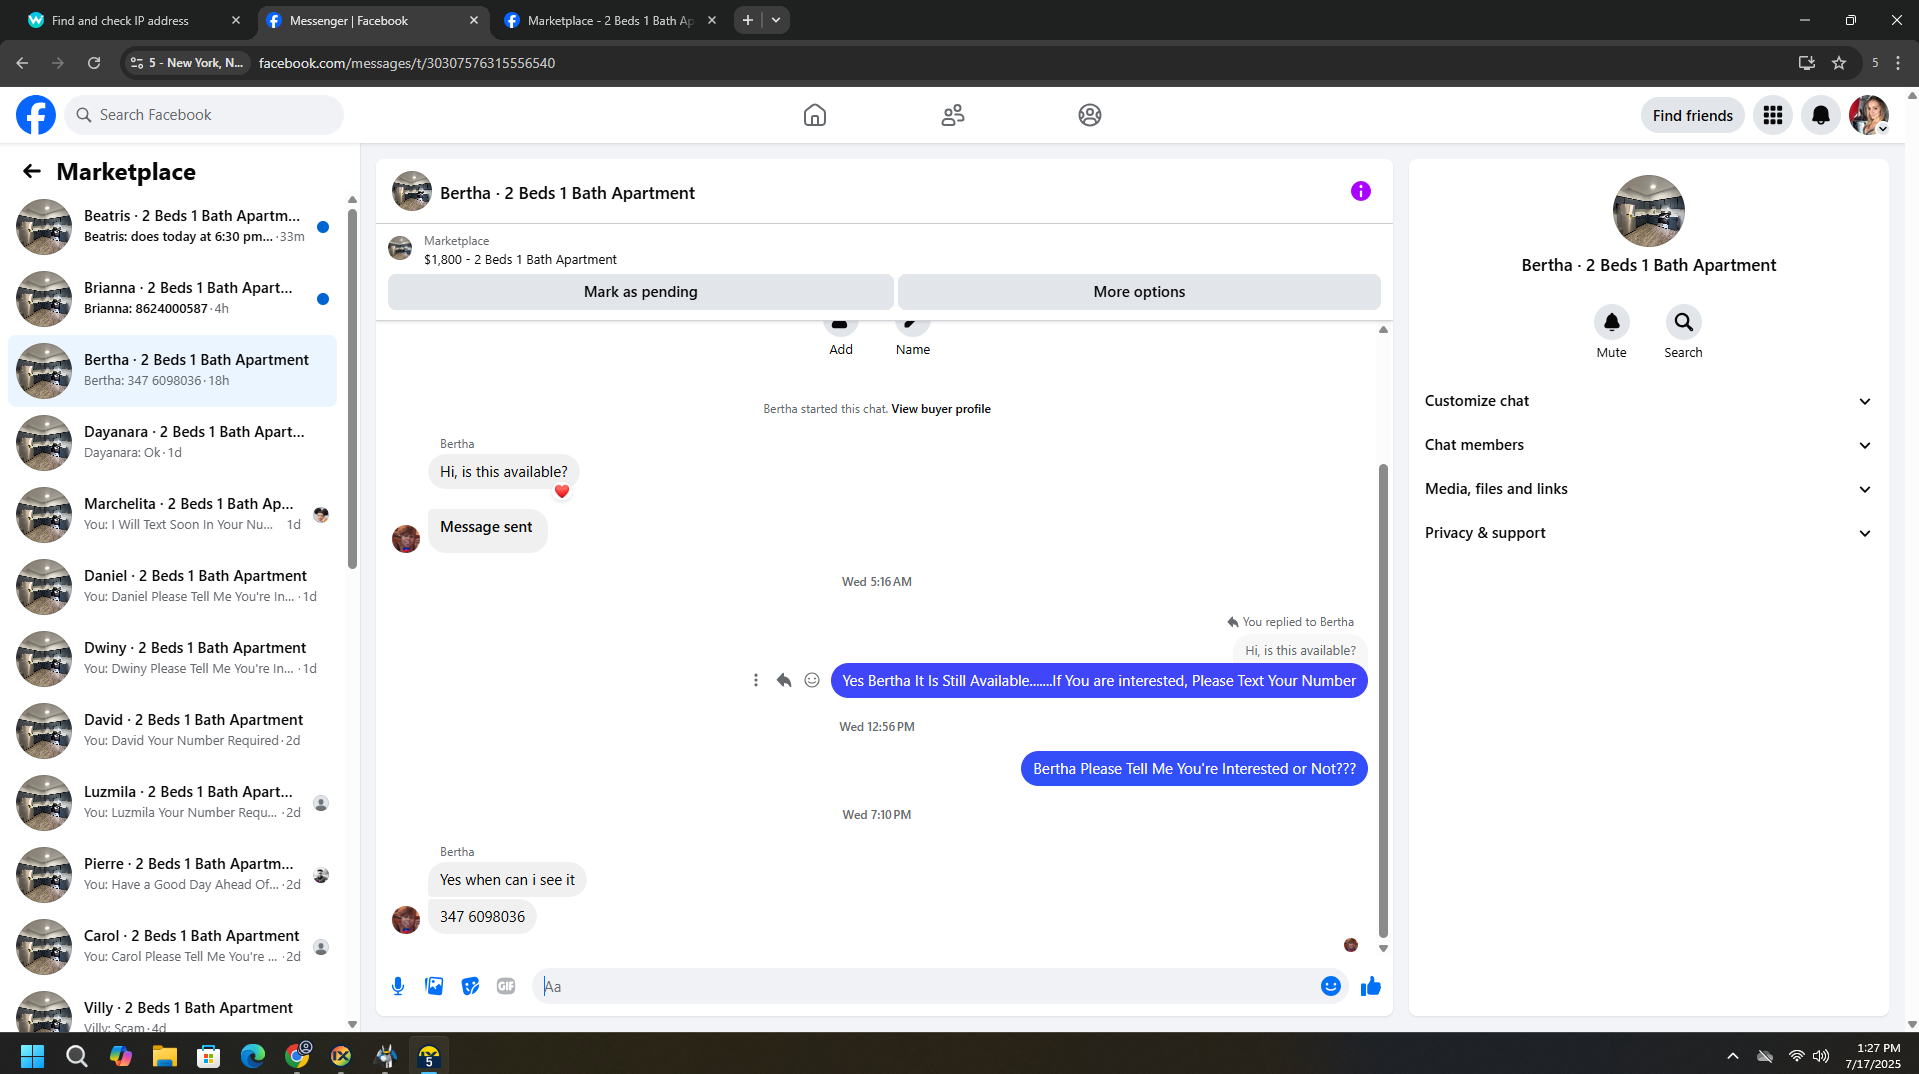
Task: Open the Facebook logo home link
Action: [x=36, y=115]
